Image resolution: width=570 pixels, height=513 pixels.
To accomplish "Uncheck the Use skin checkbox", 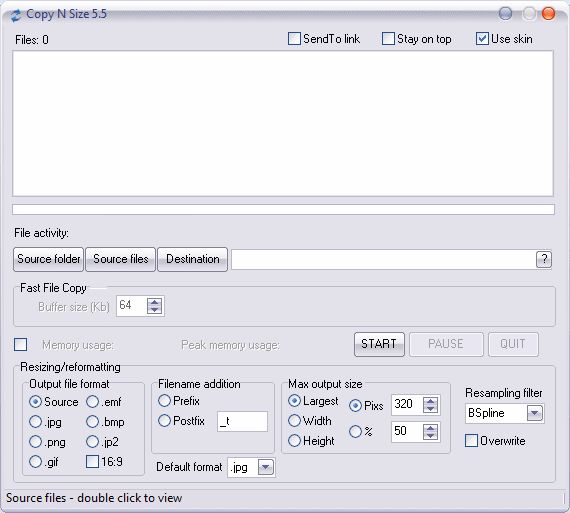I will point(482,39).
